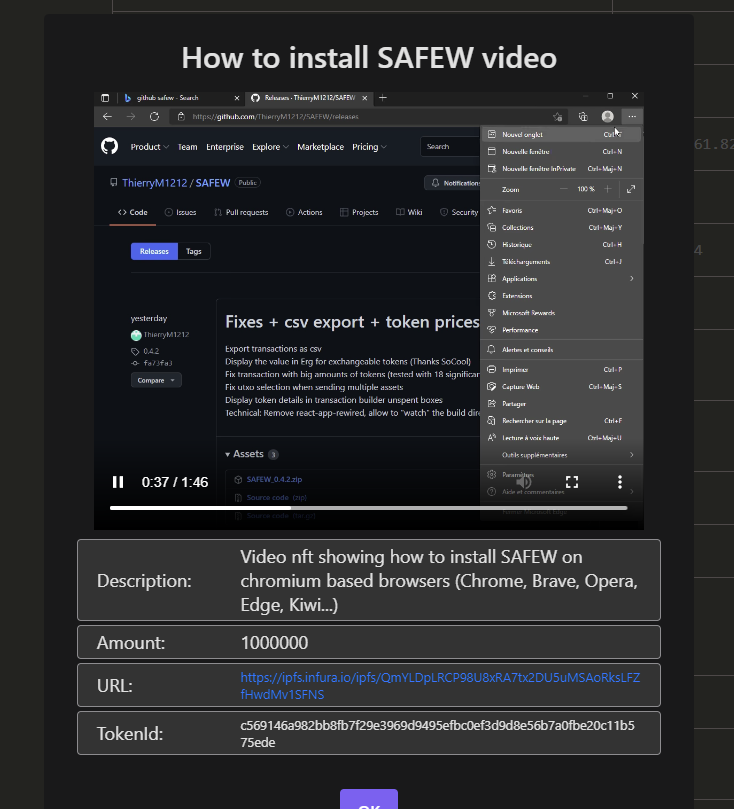734x809 pixels.
Task: Click the profile avatar icon in the browser toolbar
Action: pyautogui.click(x=608, y=117)
